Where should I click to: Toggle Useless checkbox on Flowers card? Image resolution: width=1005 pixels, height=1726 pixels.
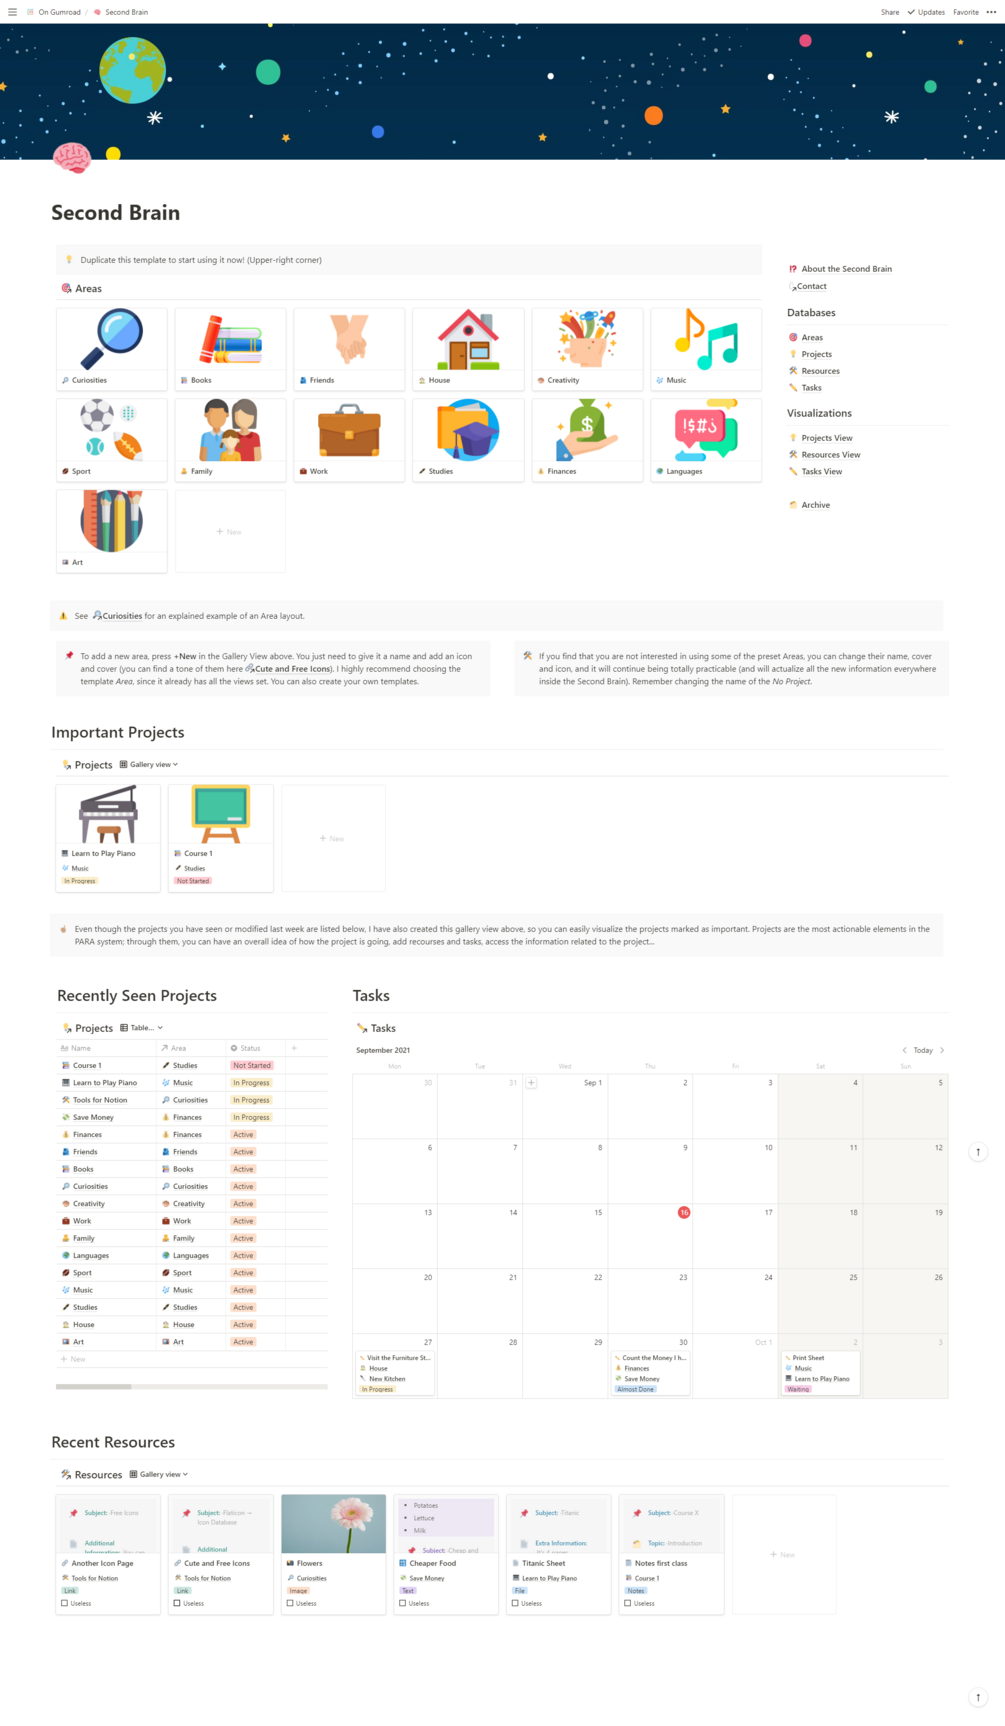coord(290,1603)
